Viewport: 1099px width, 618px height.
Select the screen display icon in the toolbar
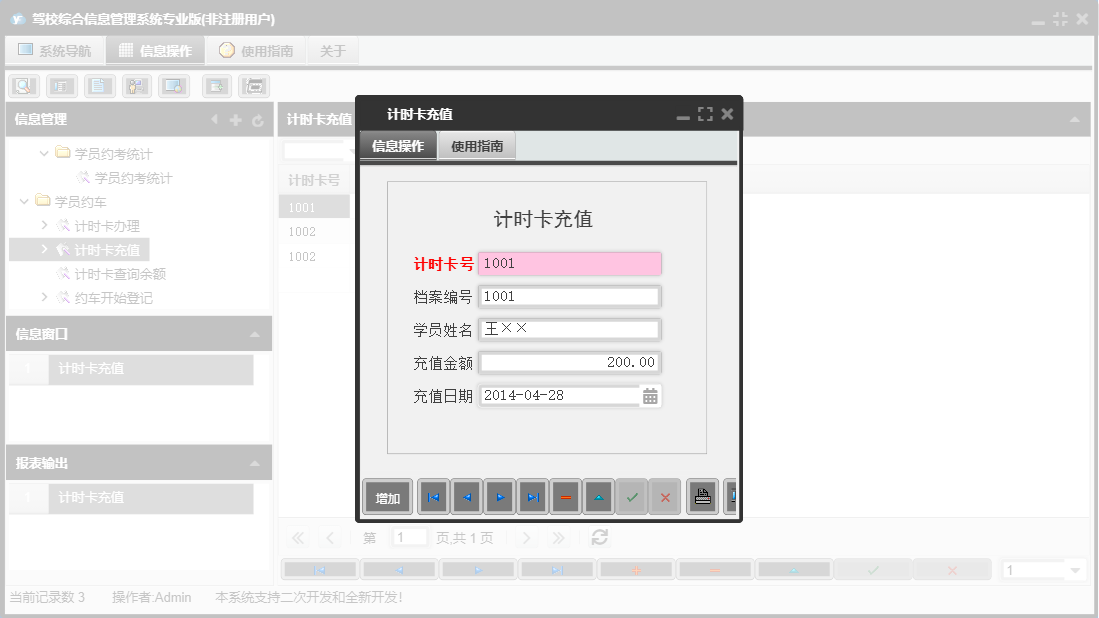173,86
